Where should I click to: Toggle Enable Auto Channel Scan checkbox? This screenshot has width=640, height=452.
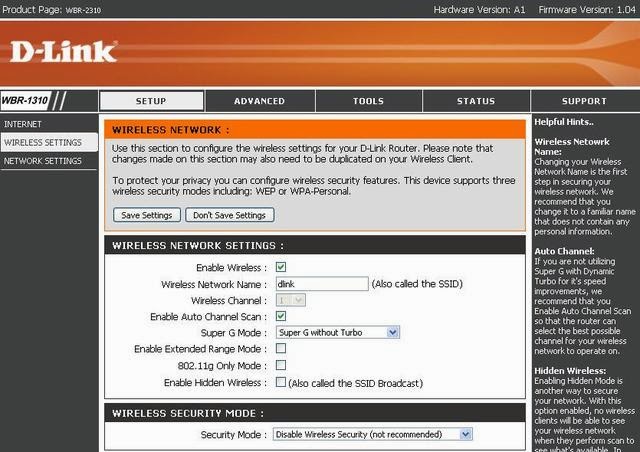click(x=281, y=316)
